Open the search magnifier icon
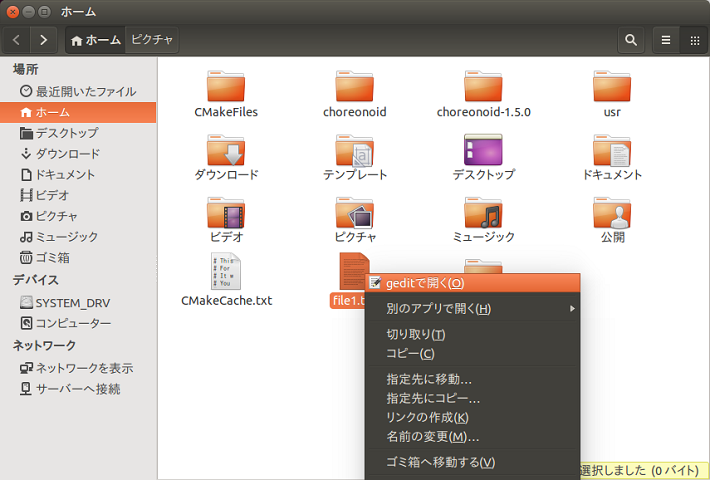The image size is (710, 480). coord(631,40)
